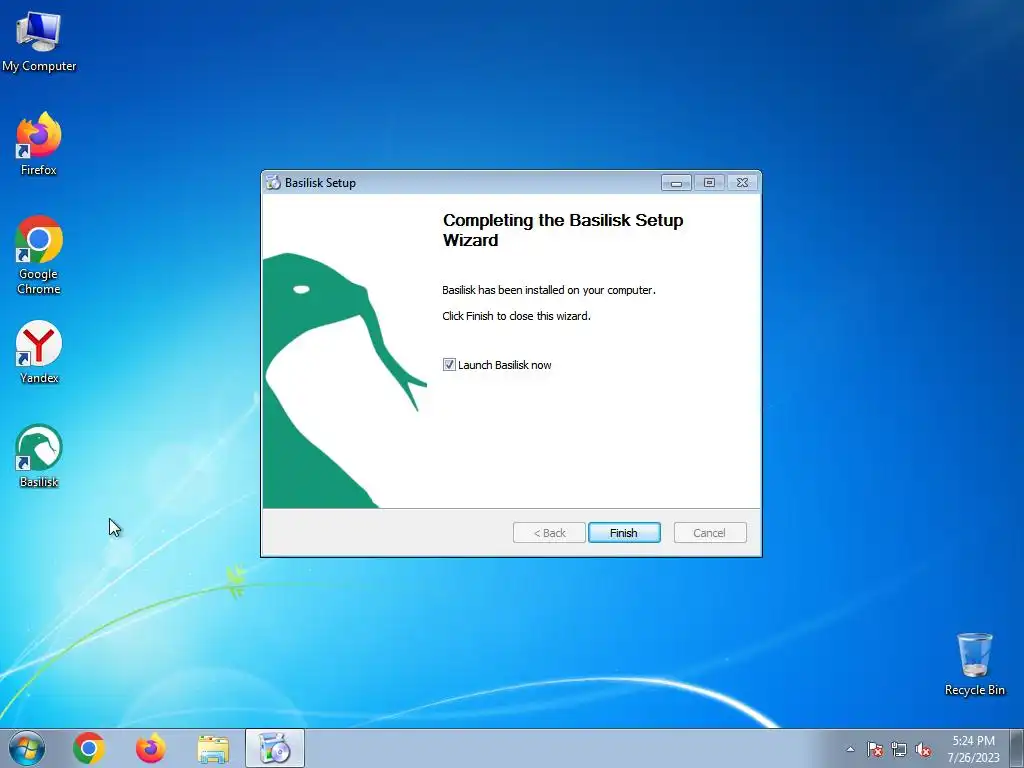The height and width of the screenshot is (768, 1024).
Task: Select the Basilisk desktop shortcut
Action: coord(39,456)
